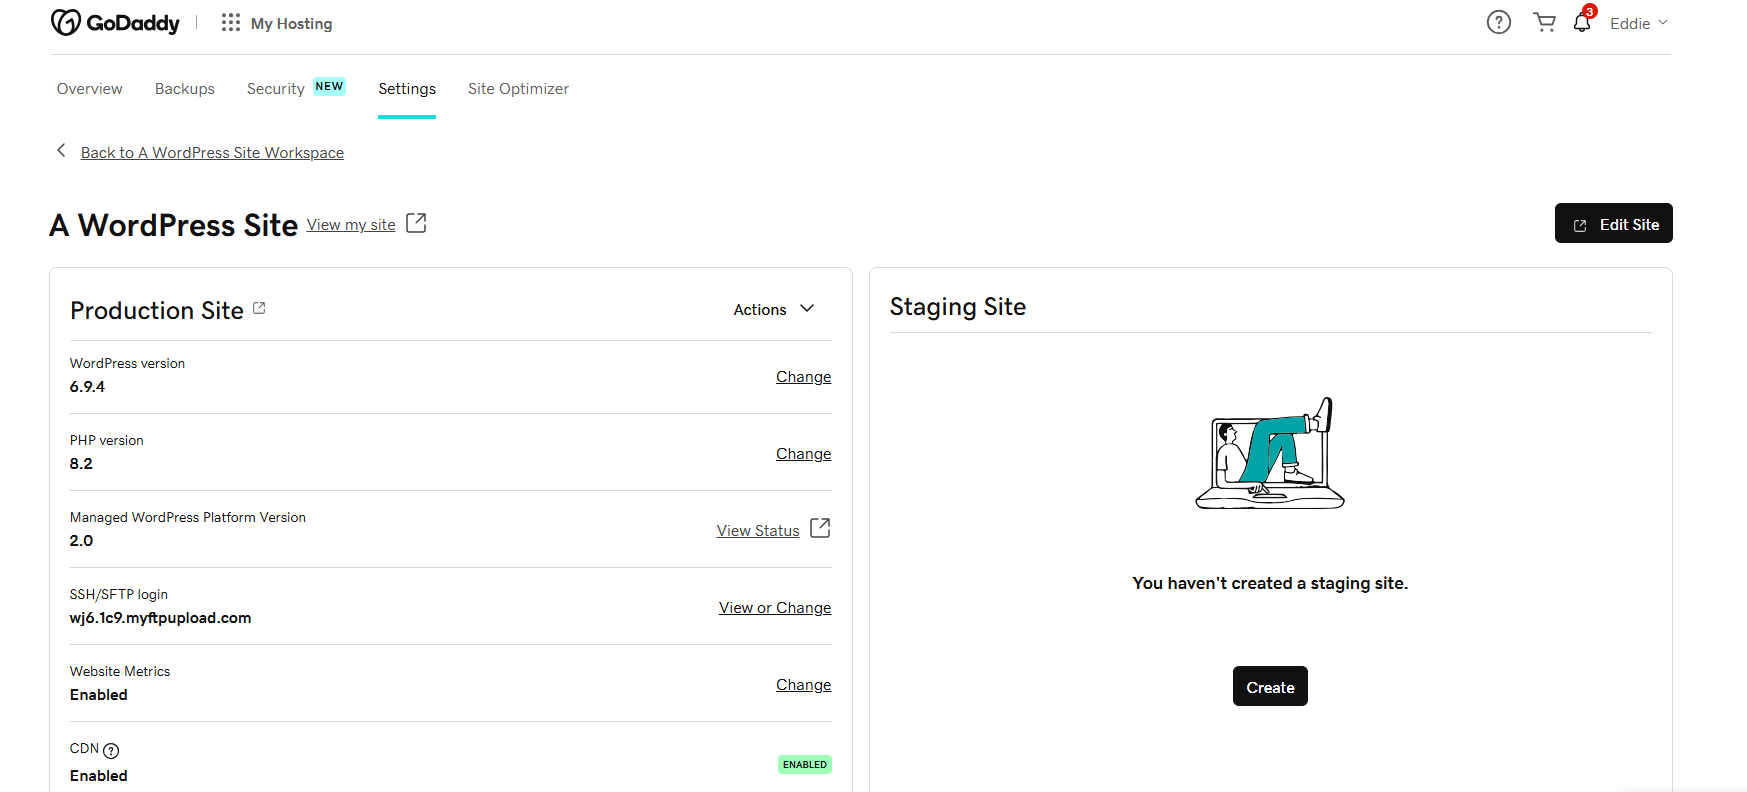Viewport: 1747px width, 792px height.
Task: Click the GoDaddy logo
Action: [115, 22]
